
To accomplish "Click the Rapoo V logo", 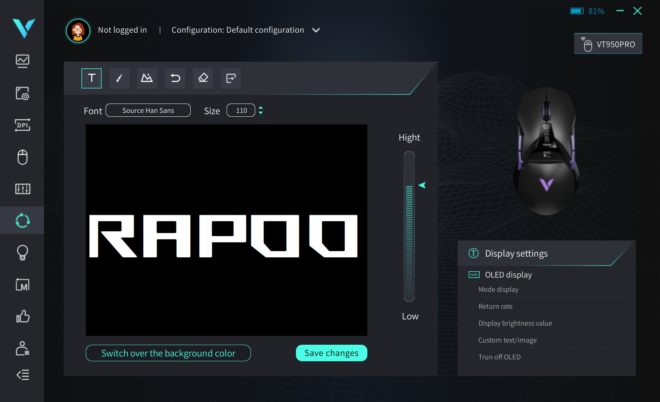I will coord(23,28).
